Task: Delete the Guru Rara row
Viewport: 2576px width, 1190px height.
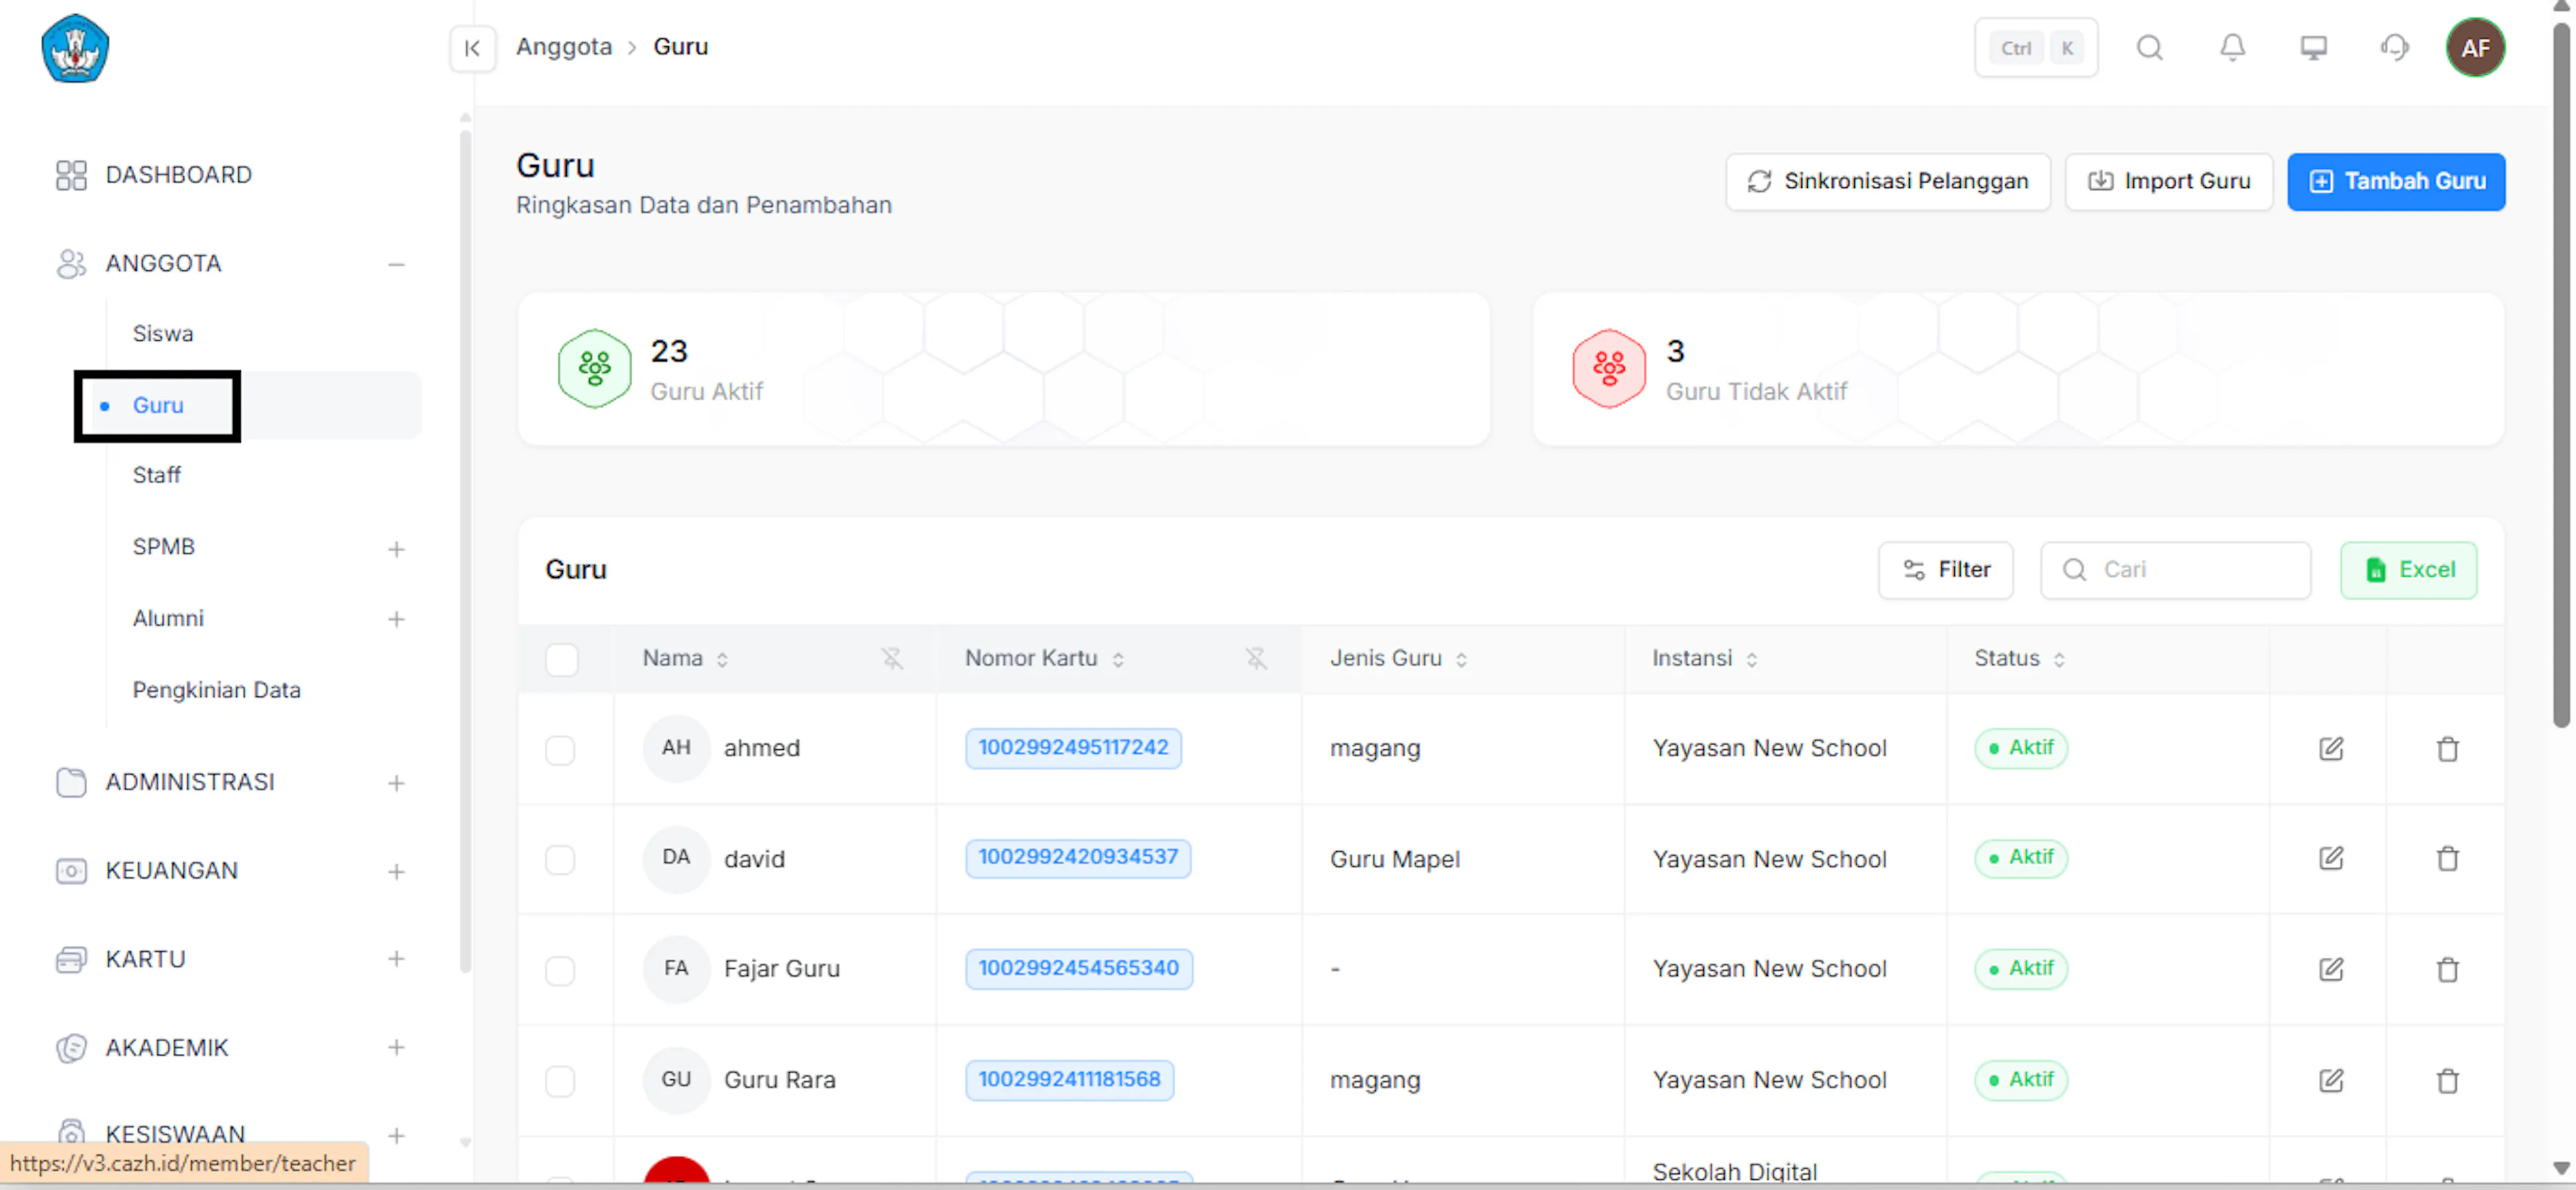Action: (2447, 1080)
